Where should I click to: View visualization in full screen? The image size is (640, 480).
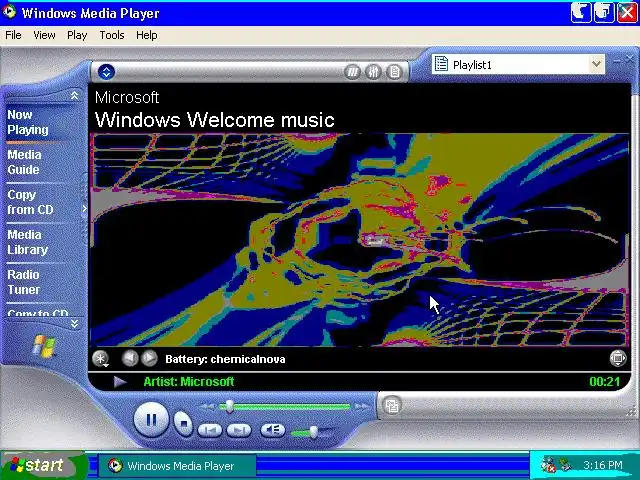point(618,358)
